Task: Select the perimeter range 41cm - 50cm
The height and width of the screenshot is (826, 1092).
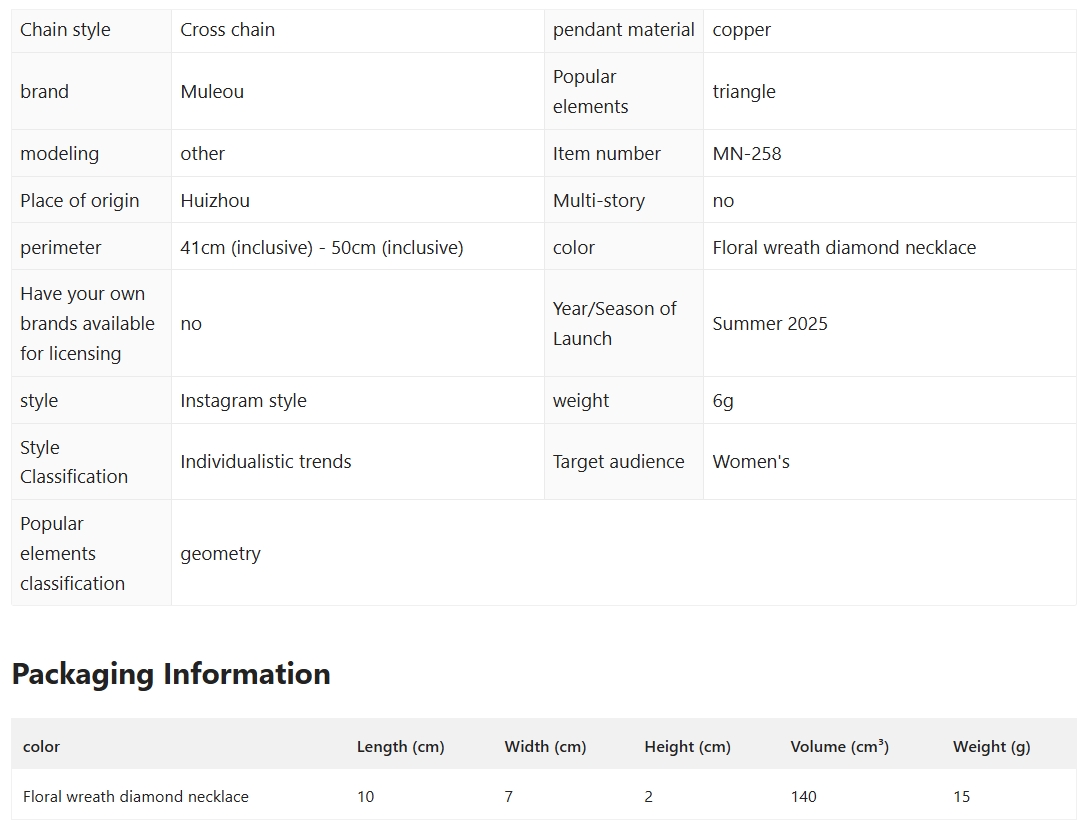Action: (x=321, y=248)
